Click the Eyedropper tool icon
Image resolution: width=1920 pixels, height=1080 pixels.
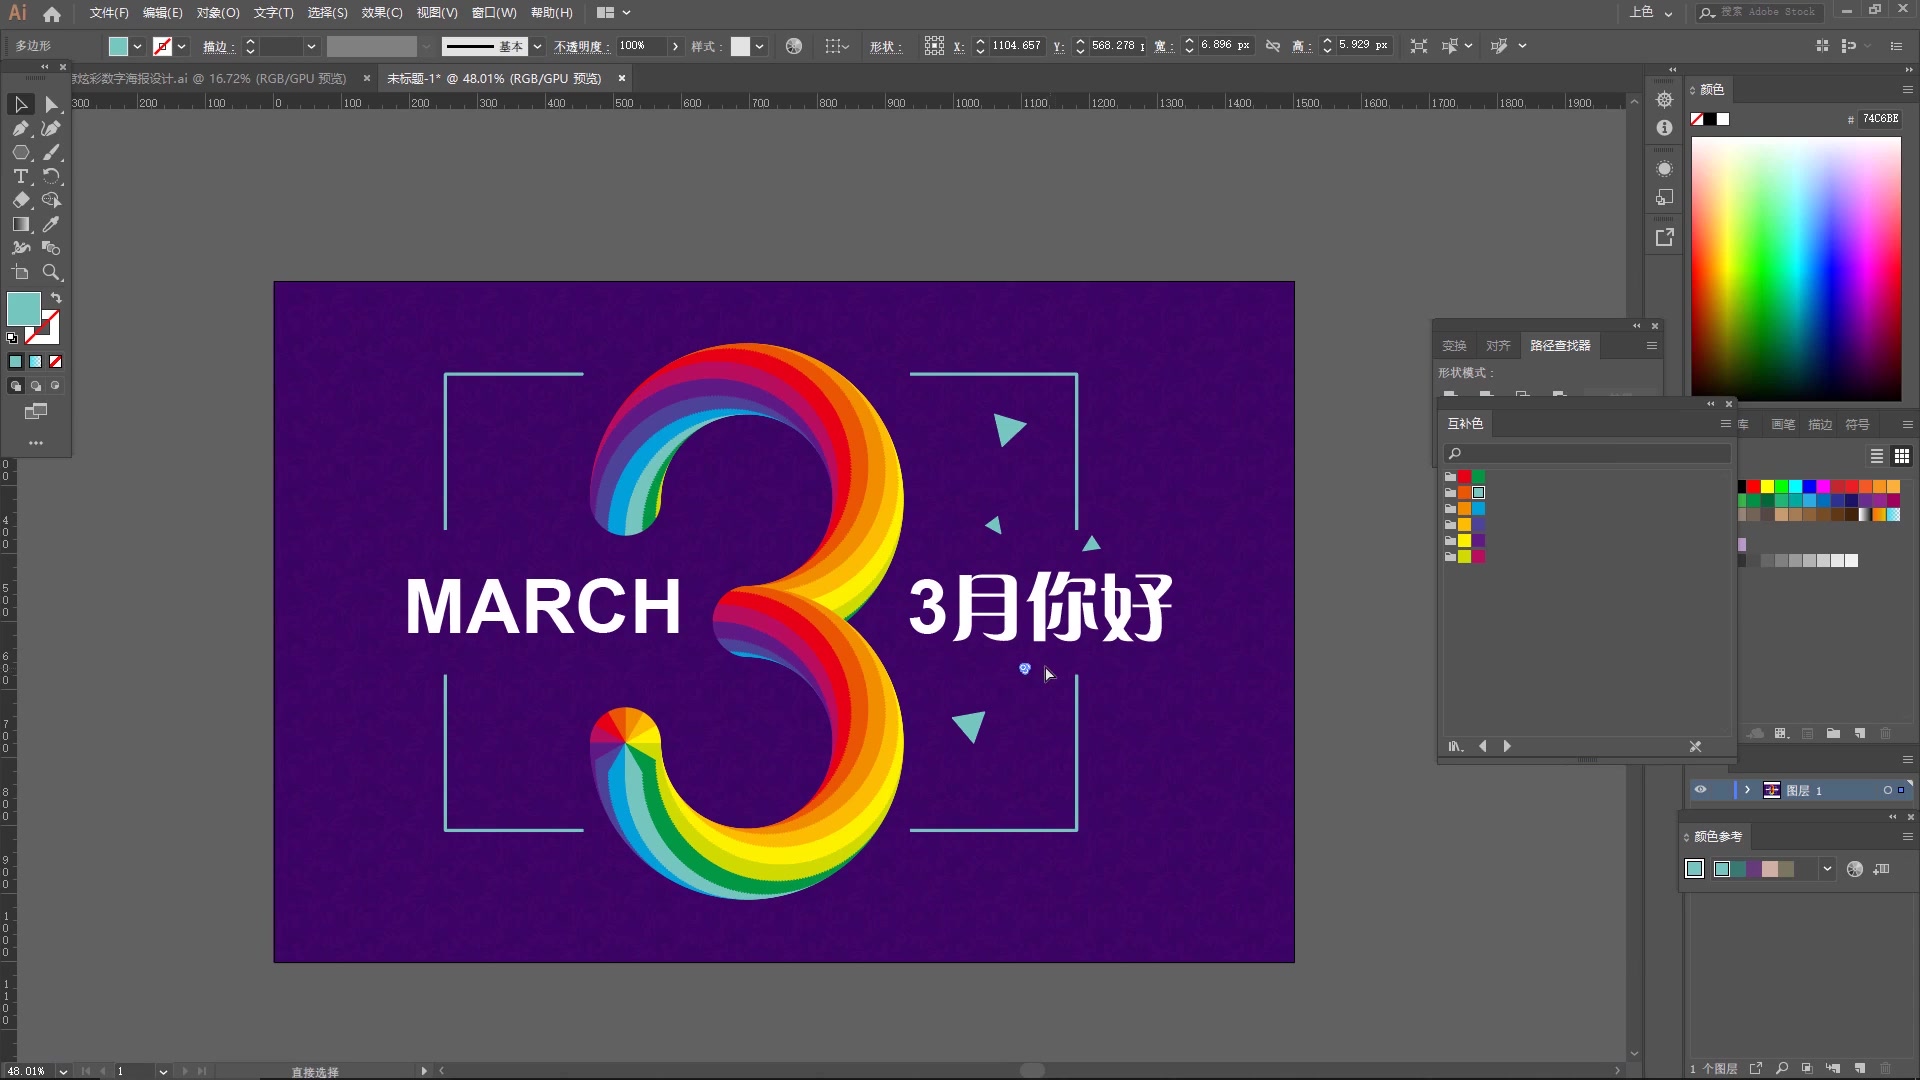(51, 223)
